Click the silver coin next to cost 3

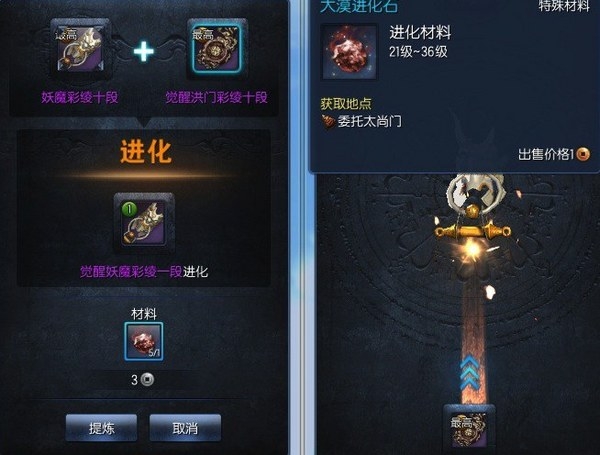click(x=147, y=379)
